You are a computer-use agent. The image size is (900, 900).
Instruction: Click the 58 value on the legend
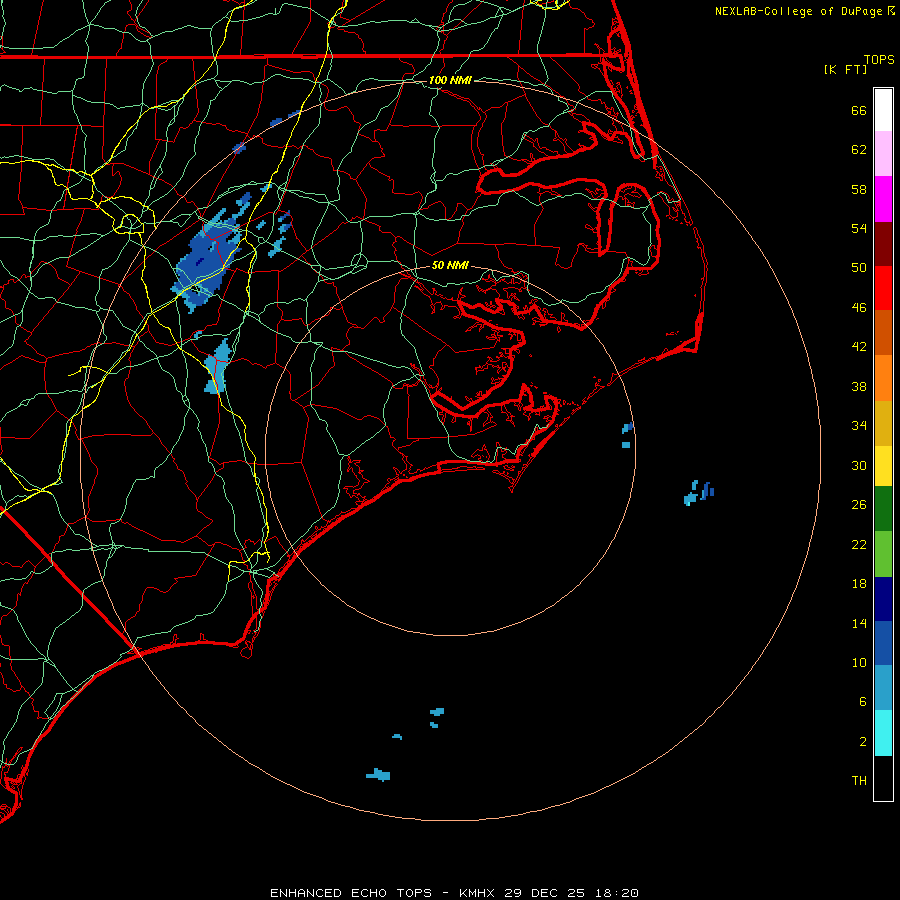[859, 189]
